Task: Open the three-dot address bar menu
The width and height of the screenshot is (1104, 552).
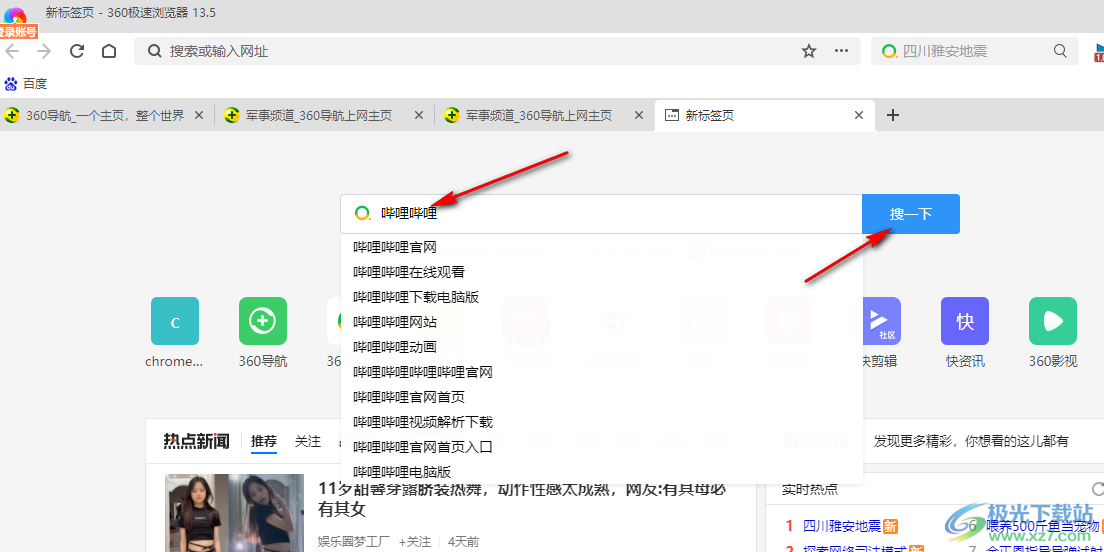Action: (841, 51)
